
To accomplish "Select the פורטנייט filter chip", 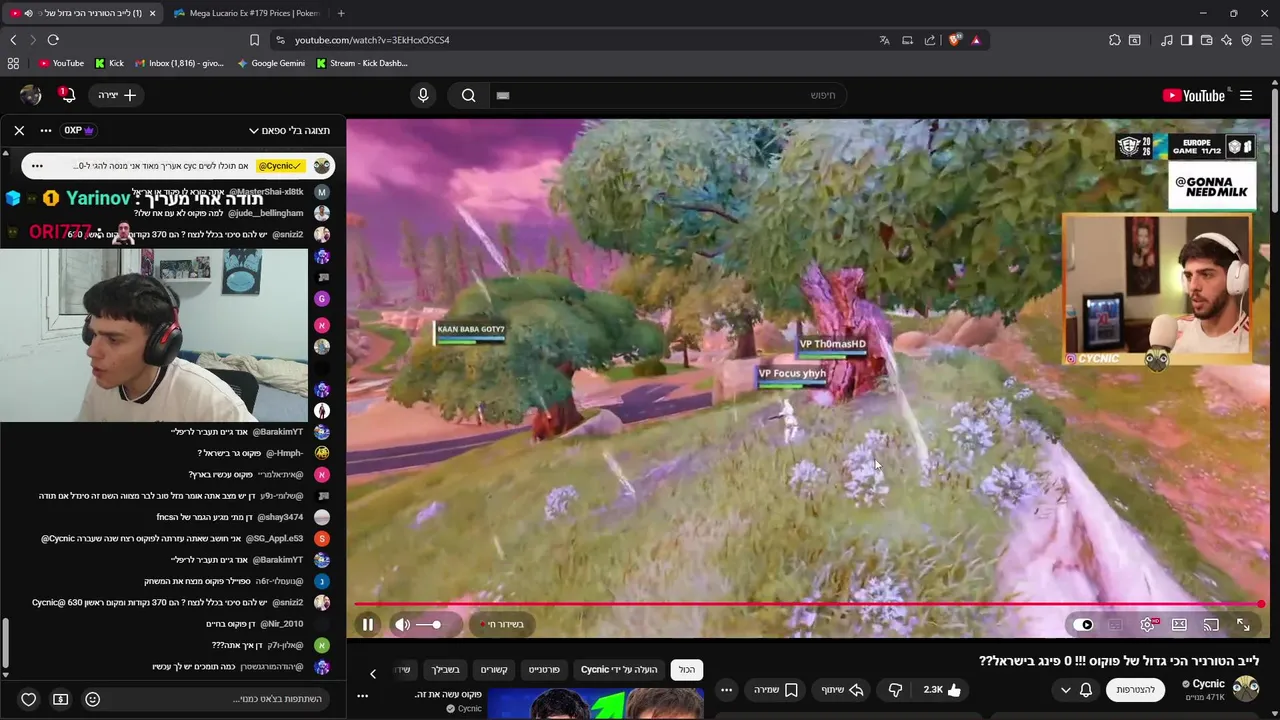I will coord(544,670).
